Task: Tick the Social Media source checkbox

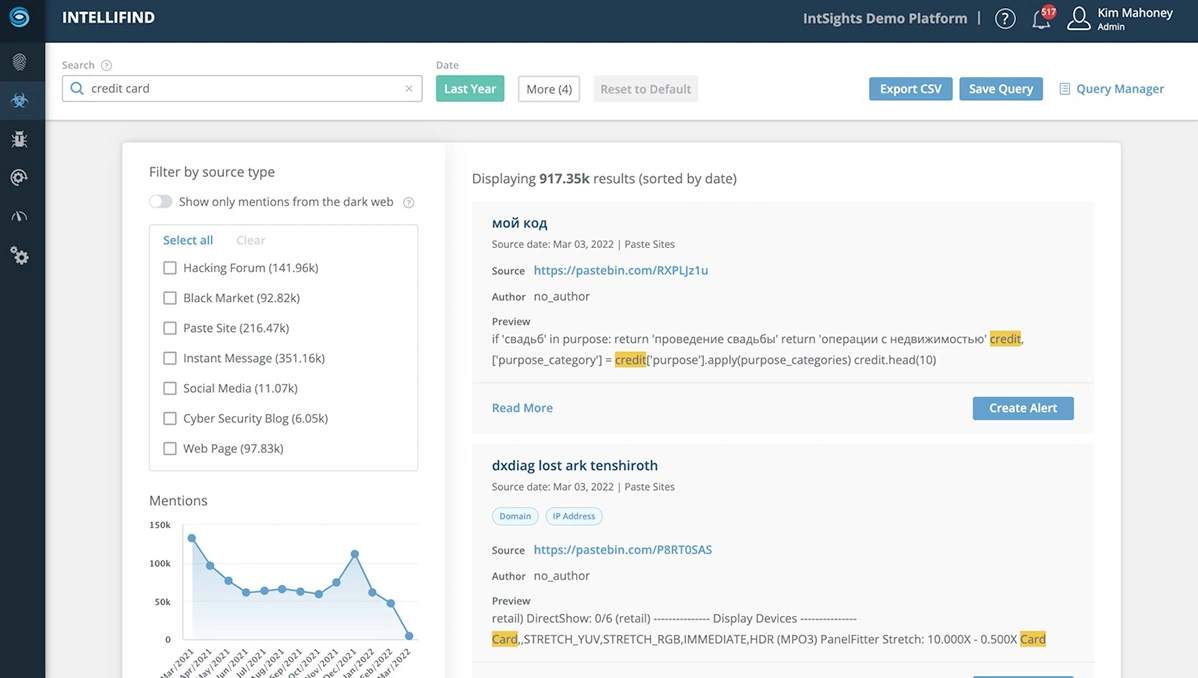Action: click(x=170, y=388)
